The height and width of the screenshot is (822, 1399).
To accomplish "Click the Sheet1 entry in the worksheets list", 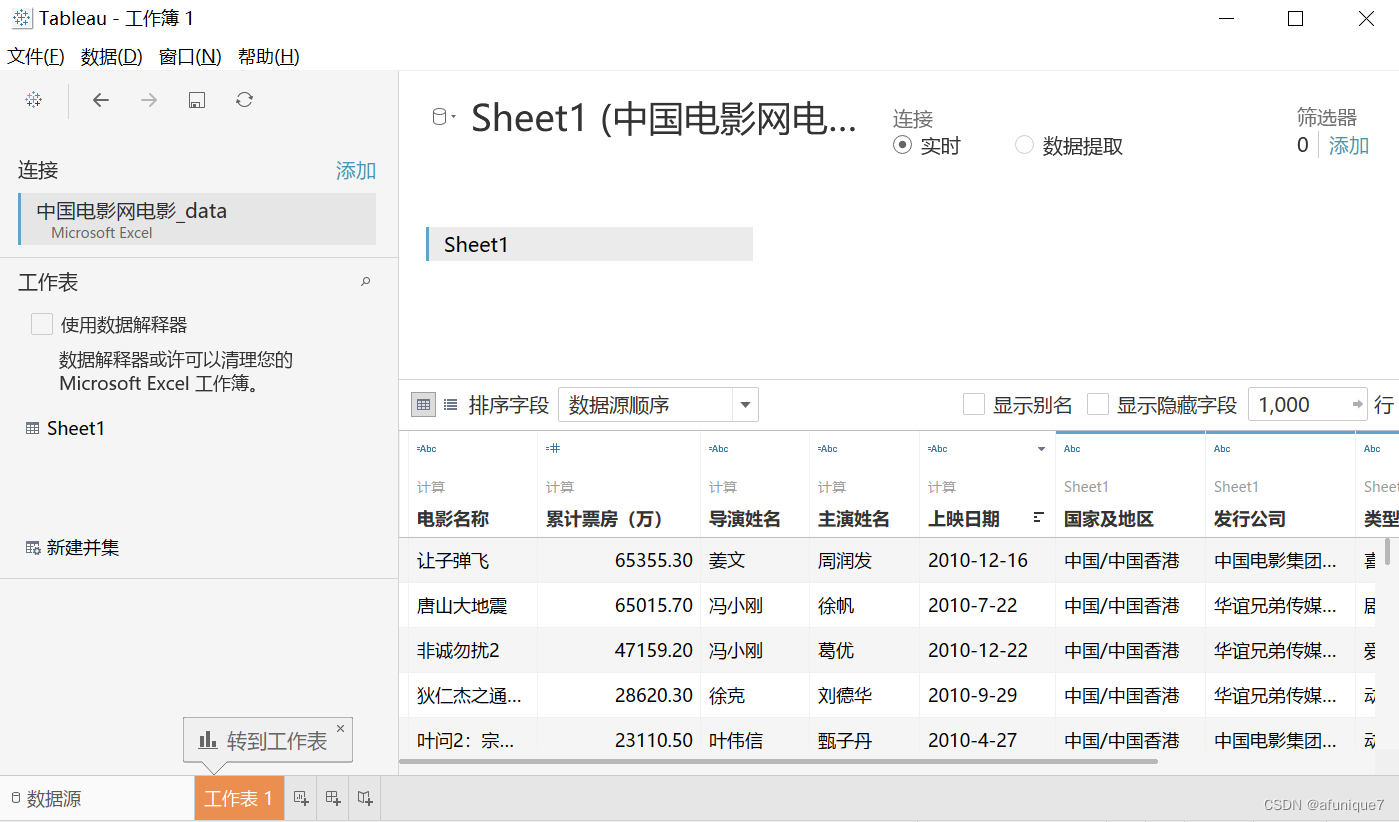I will [76, 428].
